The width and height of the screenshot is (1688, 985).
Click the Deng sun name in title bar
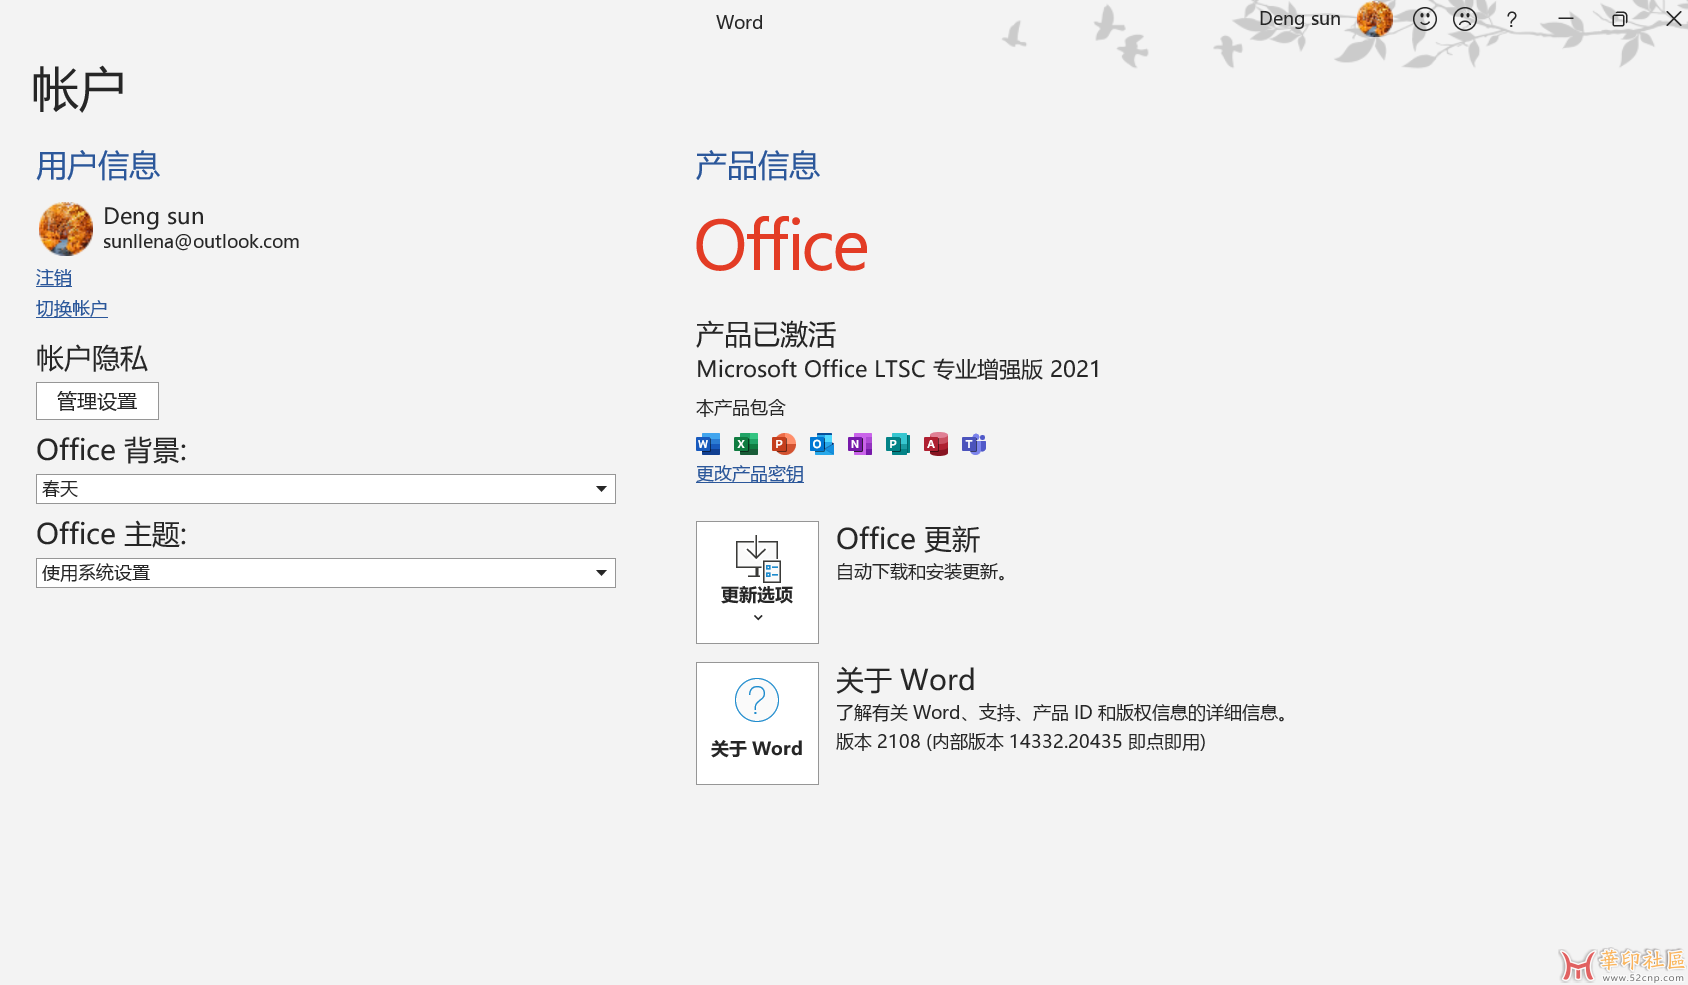(1300, 19)
